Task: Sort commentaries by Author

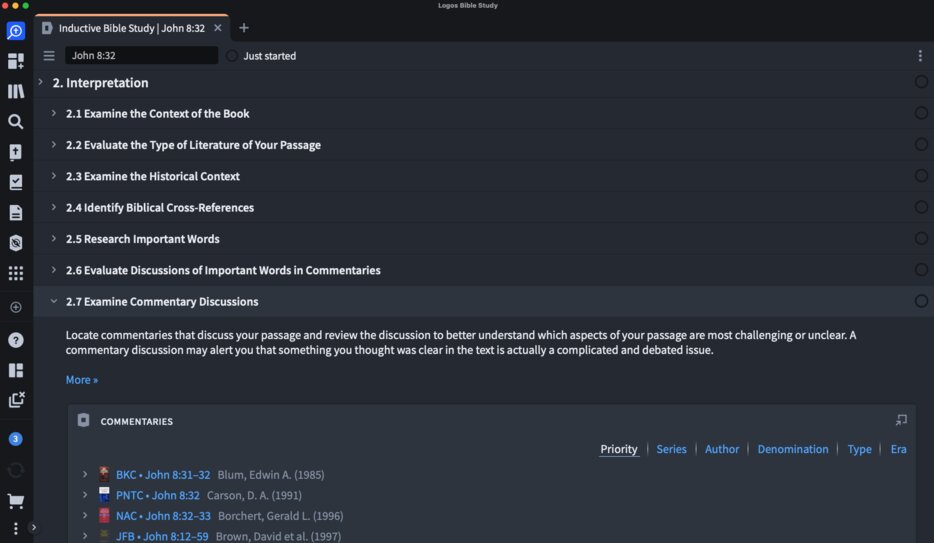Action: [722, 449]
